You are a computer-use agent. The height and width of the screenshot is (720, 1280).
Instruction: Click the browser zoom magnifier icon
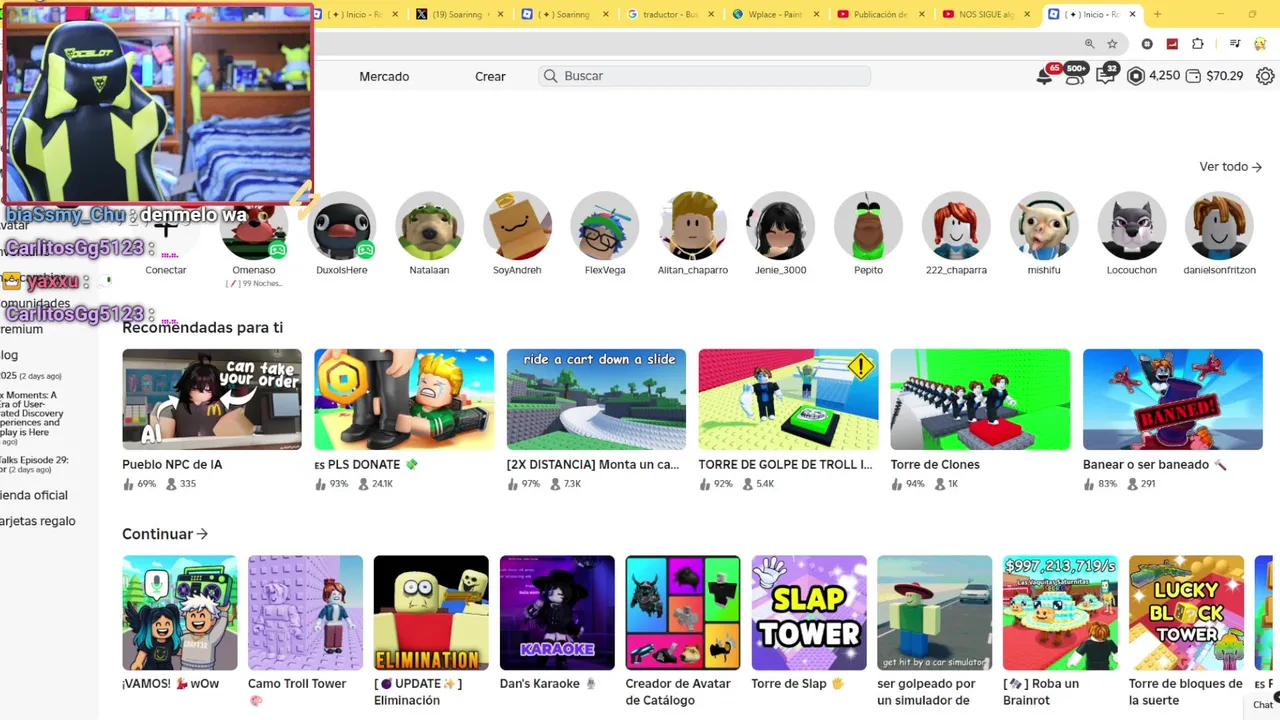(x=1090, y=44)
